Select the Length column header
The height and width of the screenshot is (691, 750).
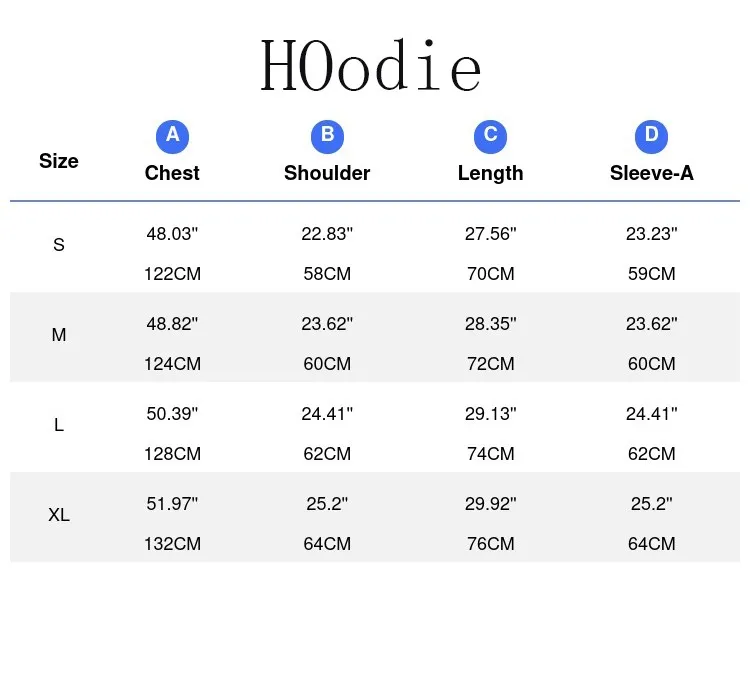[x=490, y=174]
